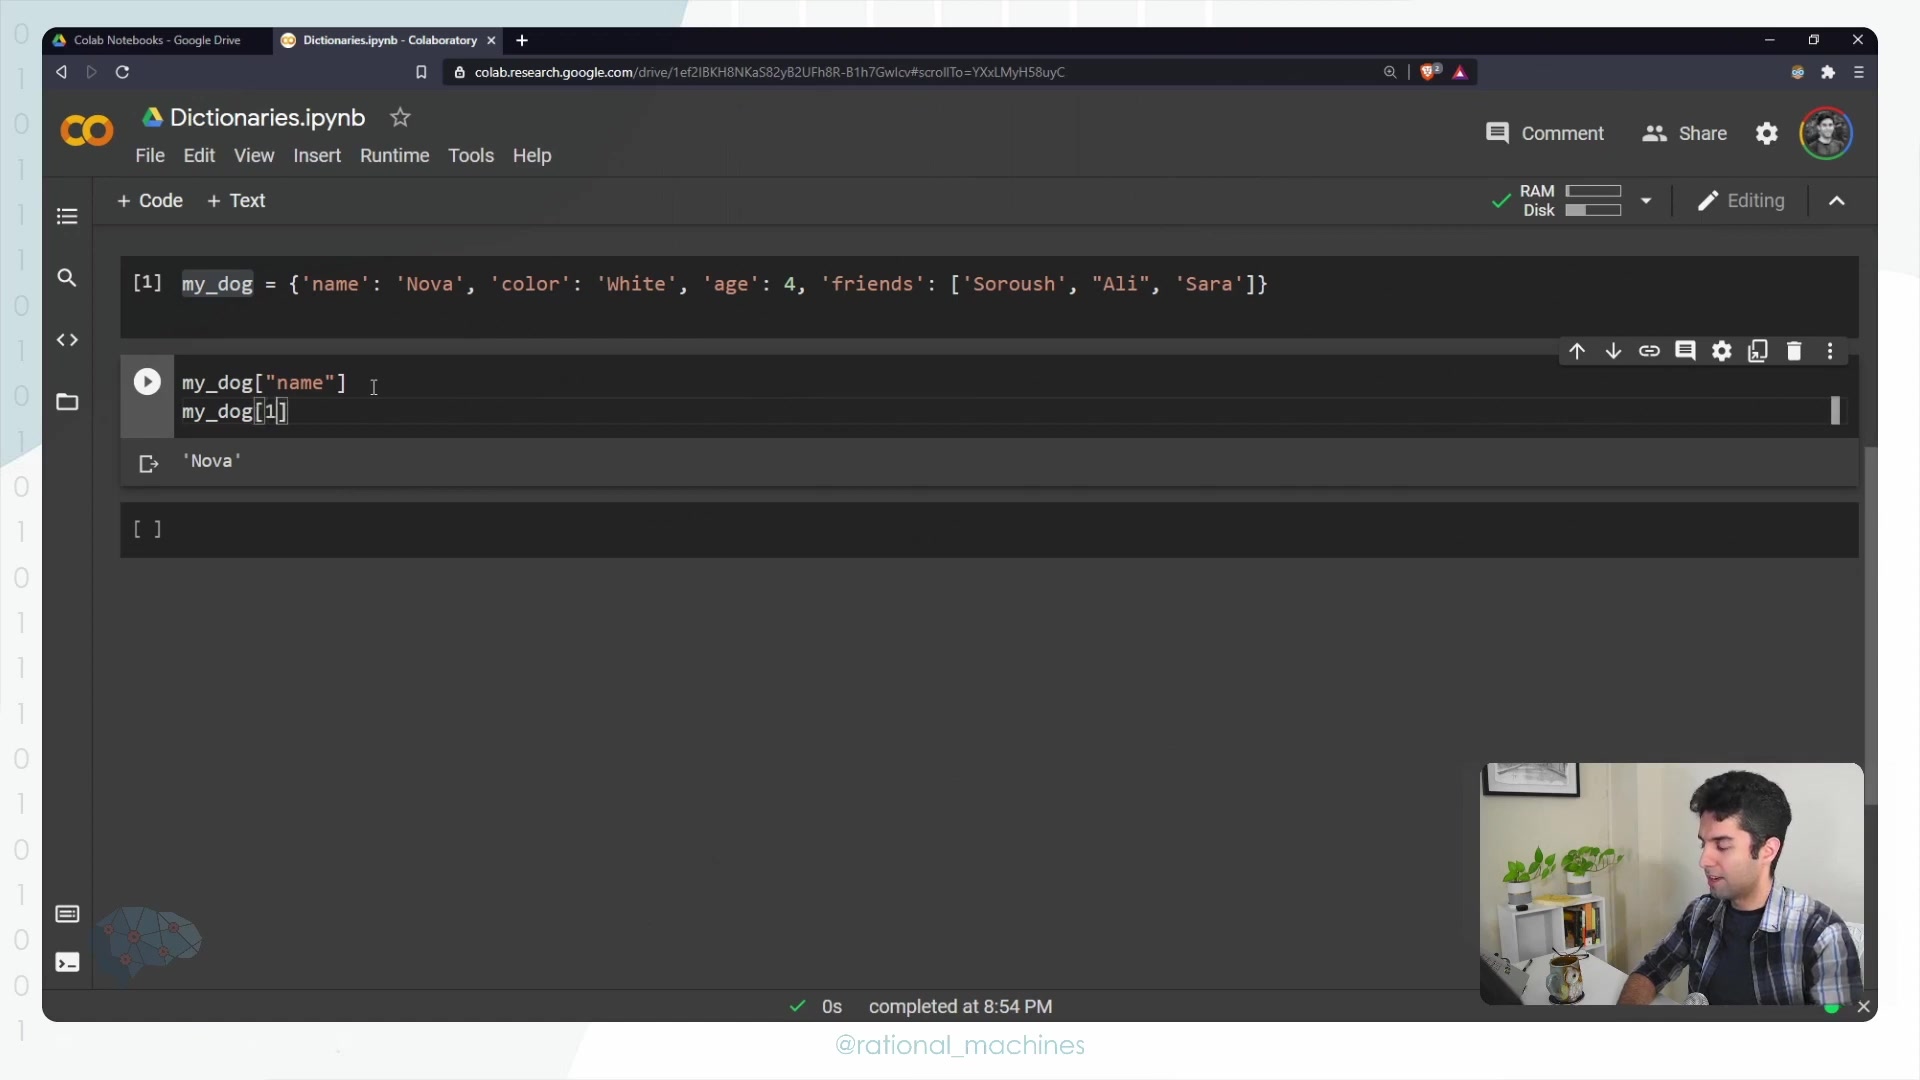Click the Share button
The height and width of the screenshot is (1080, 1920).
coord(1685,134)
